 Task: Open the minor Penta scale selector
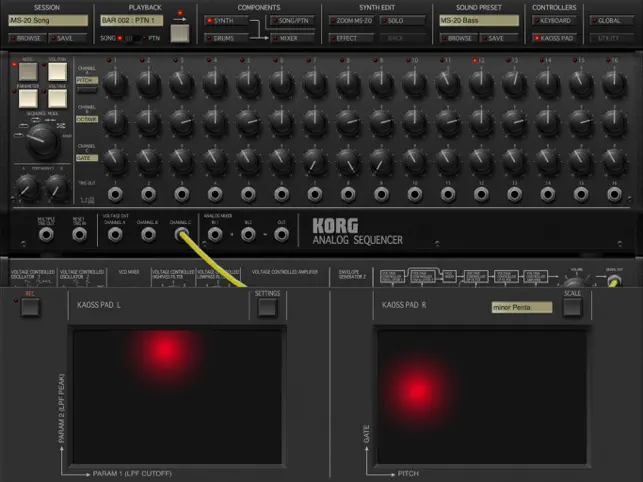point(520,307)
